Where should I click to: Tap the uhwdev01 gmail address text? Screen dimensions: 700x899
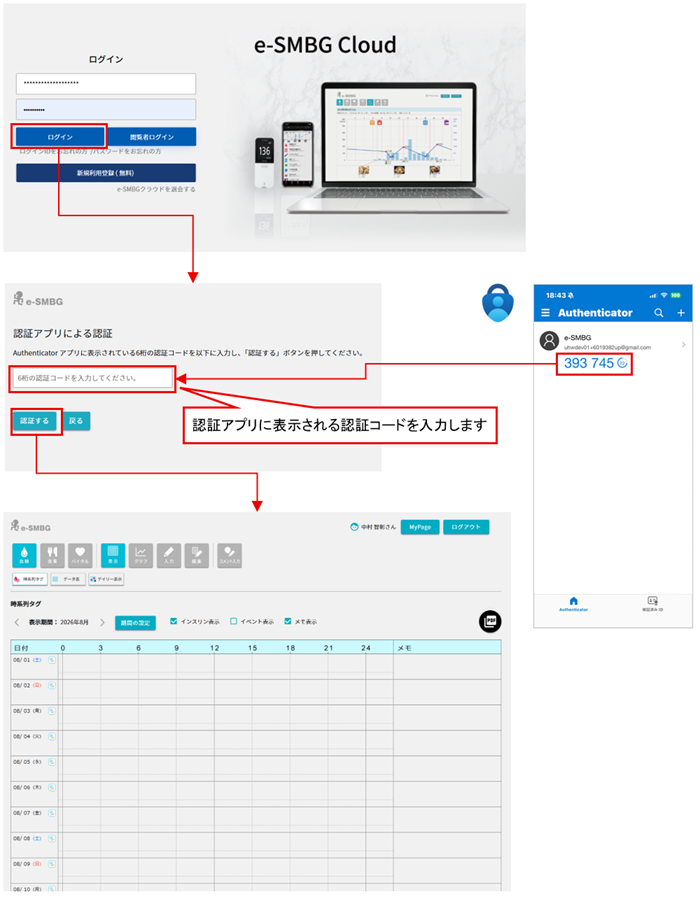click(x=607, y=347)
